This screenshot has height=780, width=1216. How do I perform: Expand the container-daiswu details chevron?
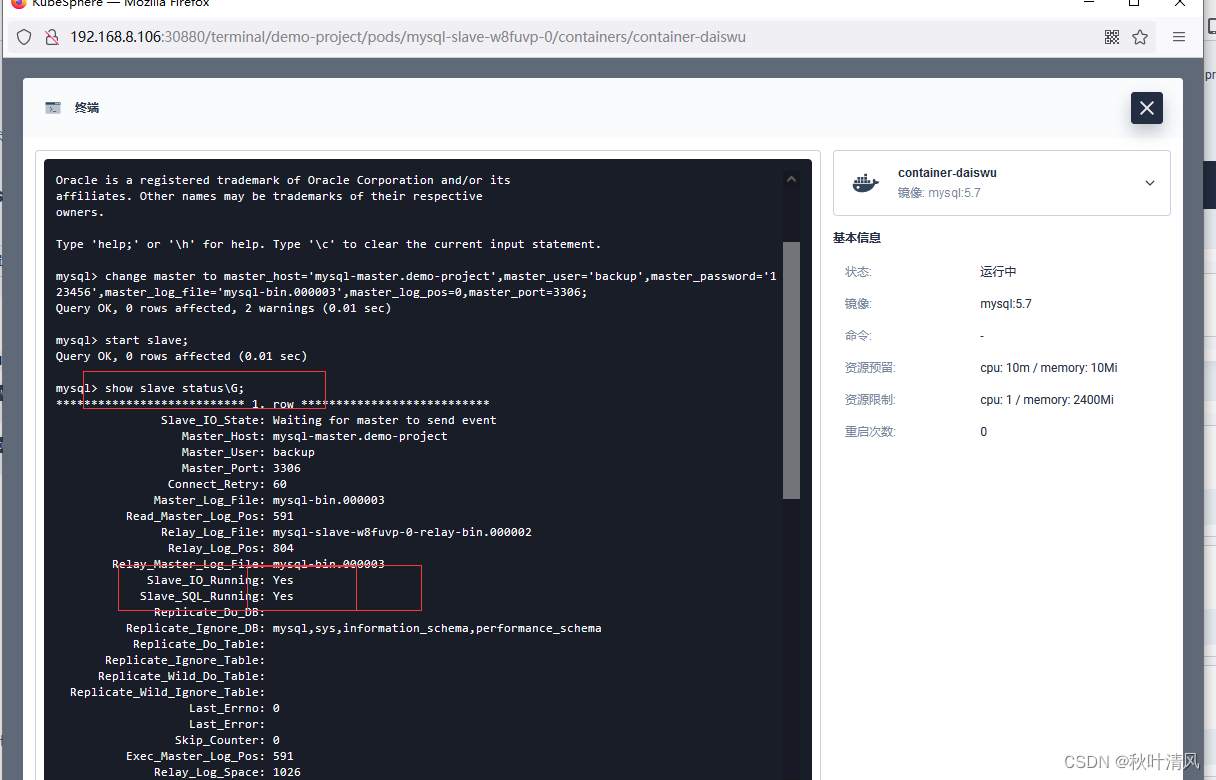coord(1148,182)
